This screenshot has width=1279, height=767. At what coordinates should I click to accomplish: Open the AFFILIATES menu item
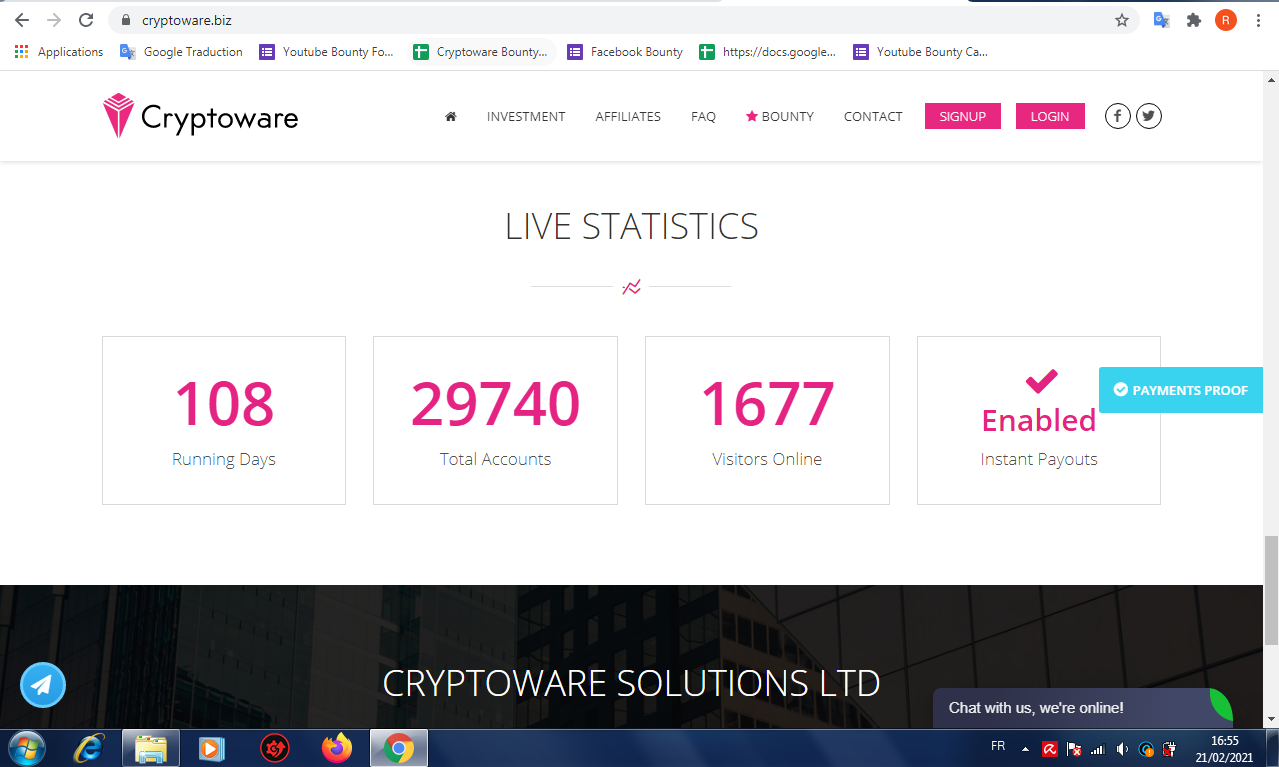(x=628, y=116)
